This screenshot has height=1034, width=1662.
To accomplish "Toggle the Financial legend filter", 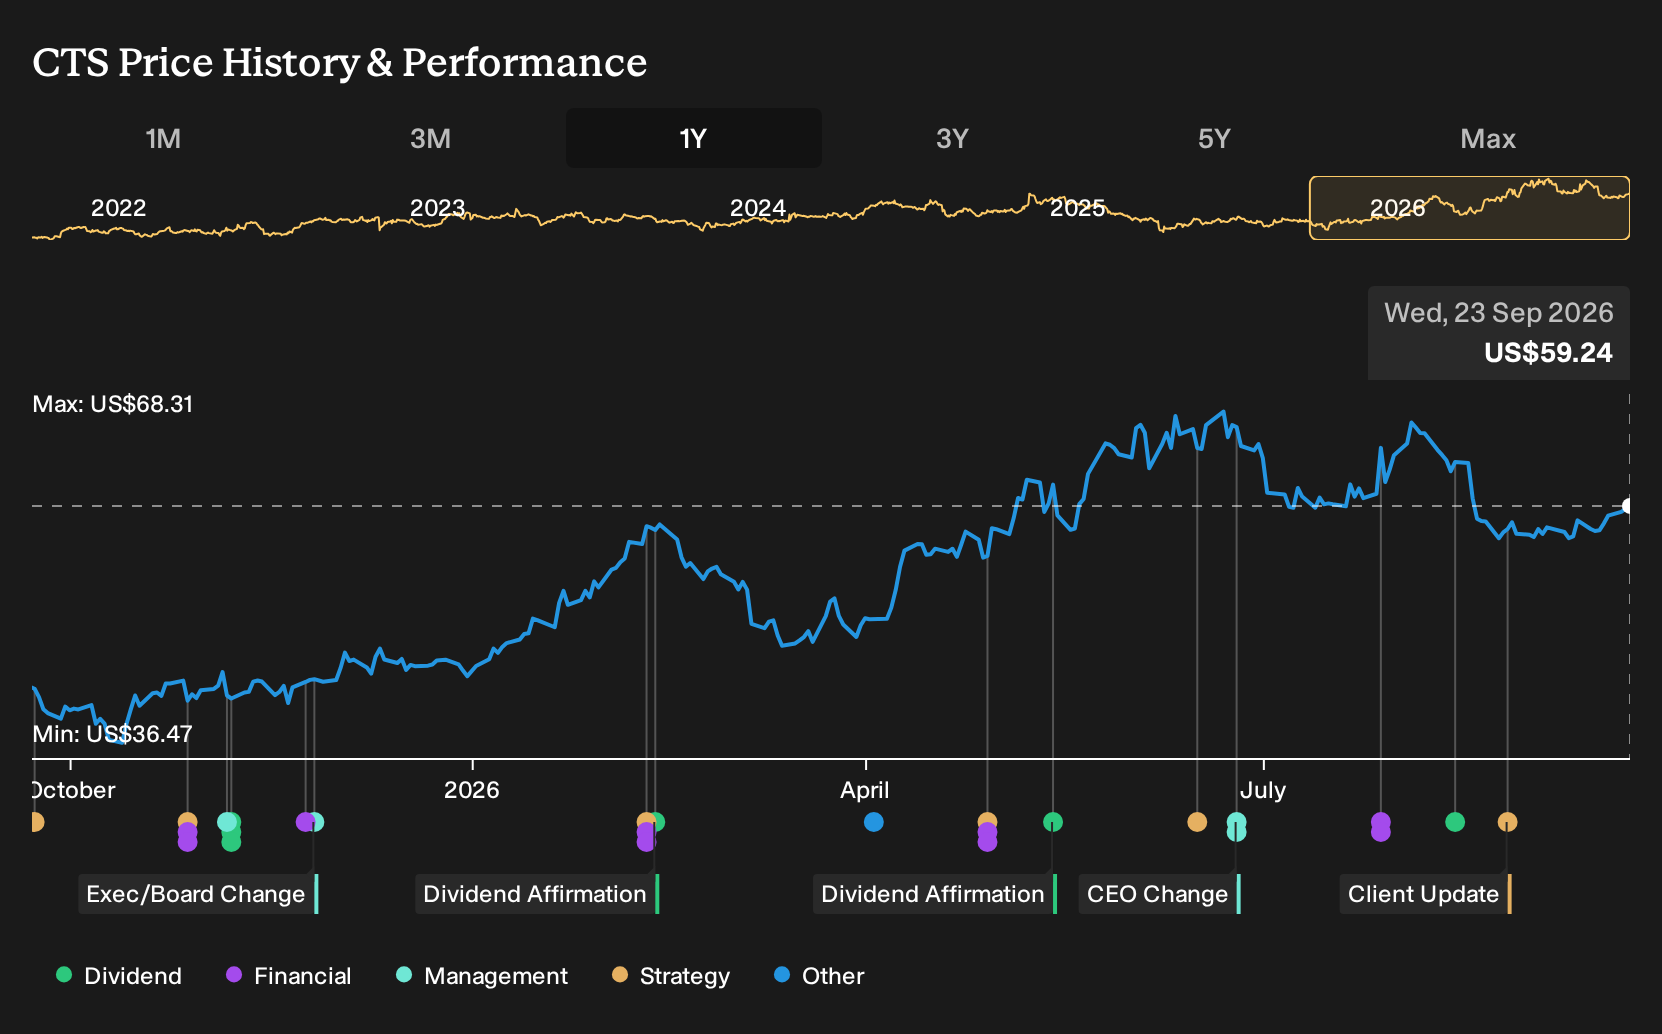I will [x=288, y=976].
